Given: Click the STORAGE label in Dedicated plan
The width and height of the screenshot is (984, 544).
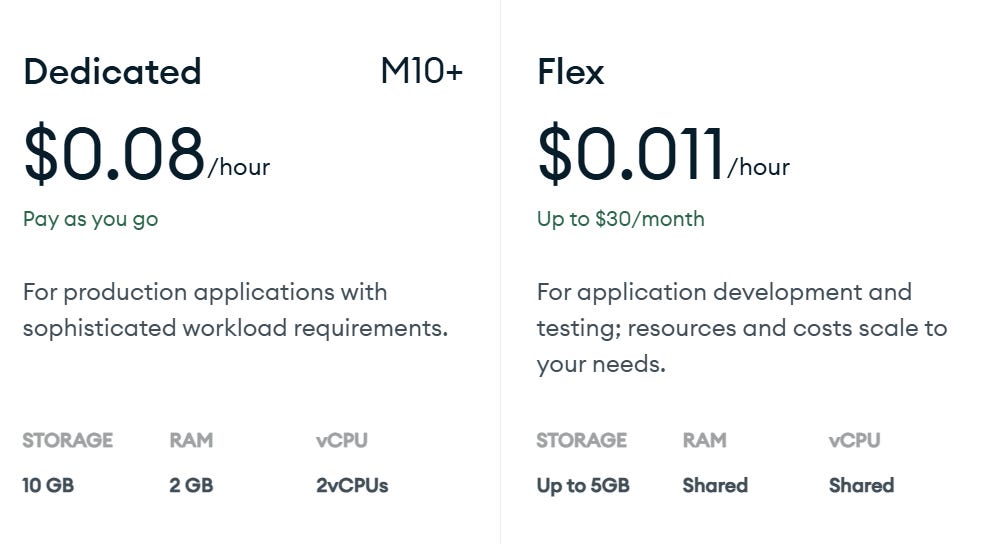Looking at the screenshot, I should tap(68, 440).
